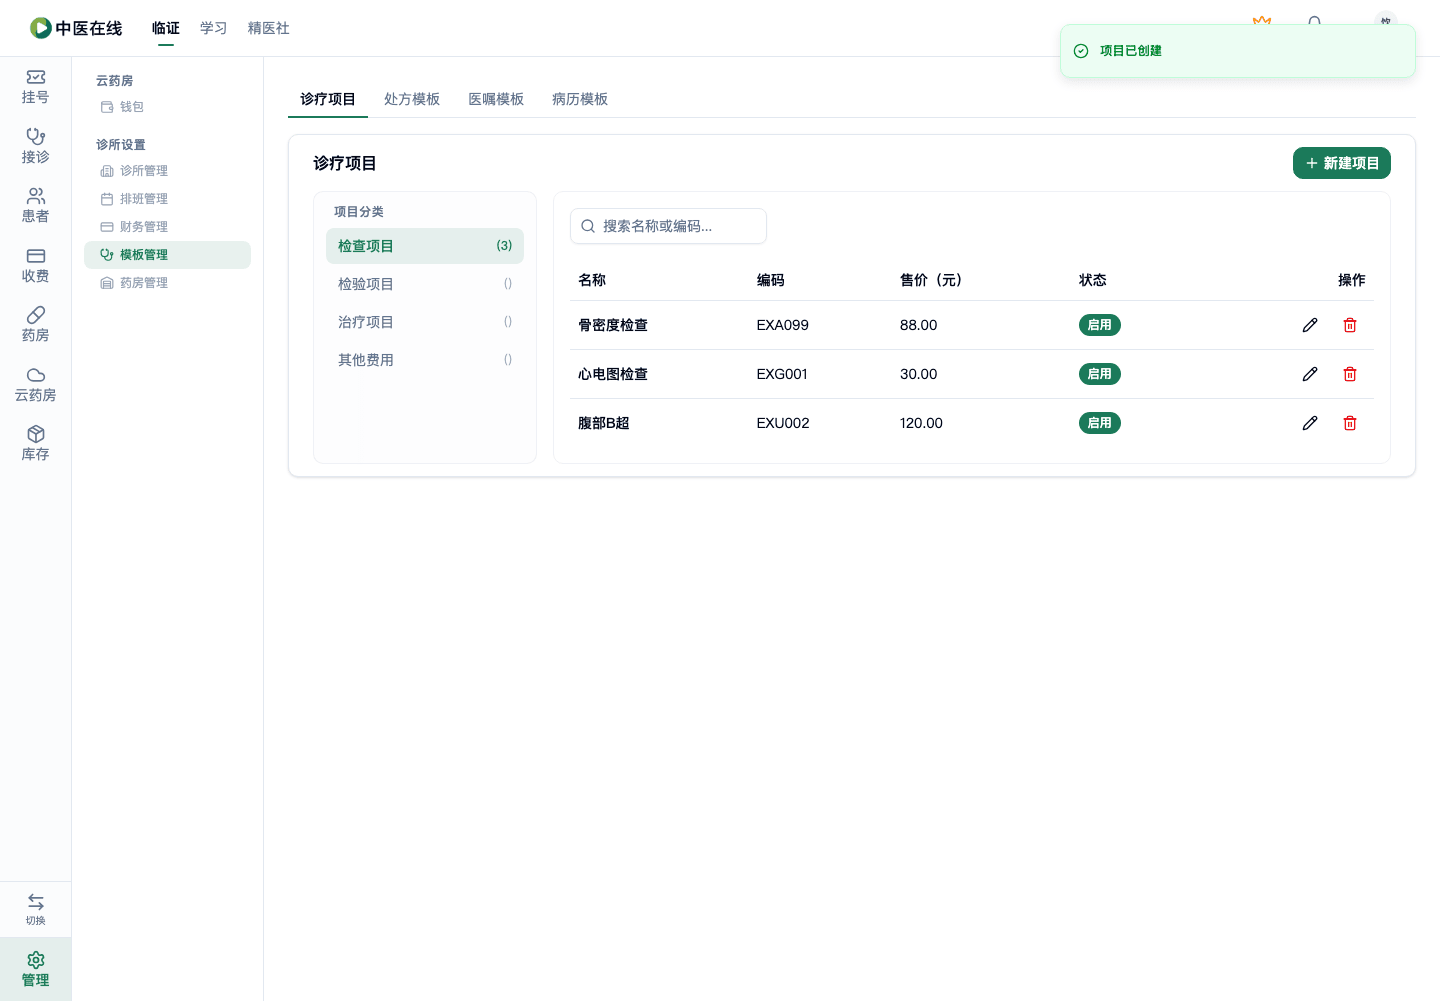Image resolution: width=1440 pixels, height=1001 pixels.
Task: Select the 诊疗项目 tab
Action: (x=328, y=99)
